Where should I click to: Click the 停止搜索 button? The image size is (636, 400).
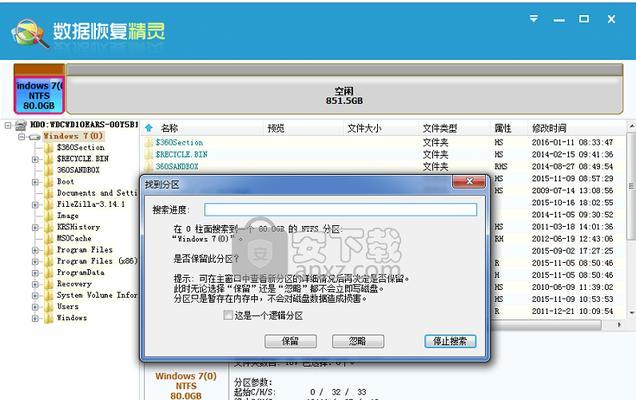pyautogui.click(x=450, y=341)
